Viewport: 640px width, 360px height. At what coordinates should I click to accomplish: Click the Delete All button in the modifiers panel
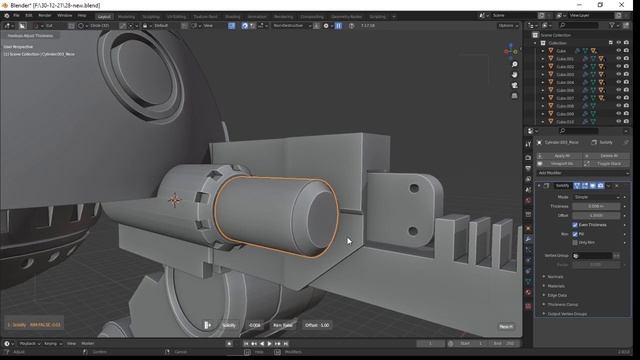tap(607, 156)
